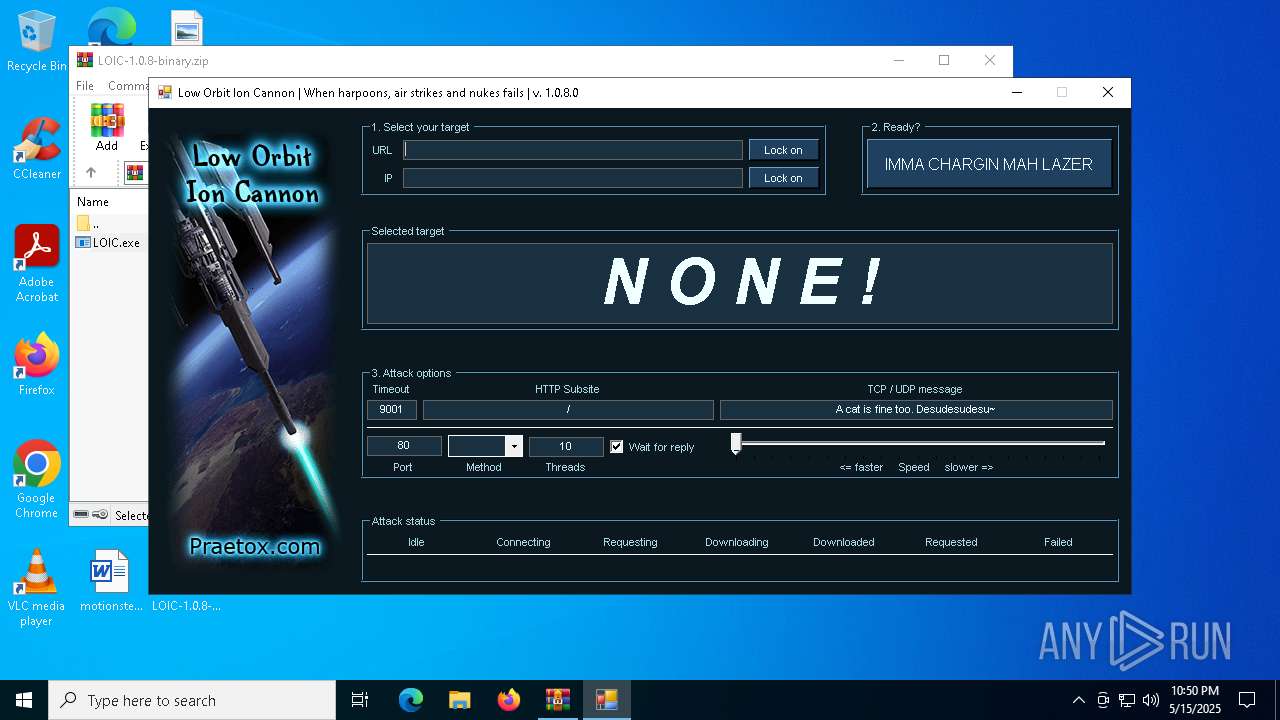Click the Idle status column header
The width and height of the screenshot is (1280, 720).
coord(416,542)
